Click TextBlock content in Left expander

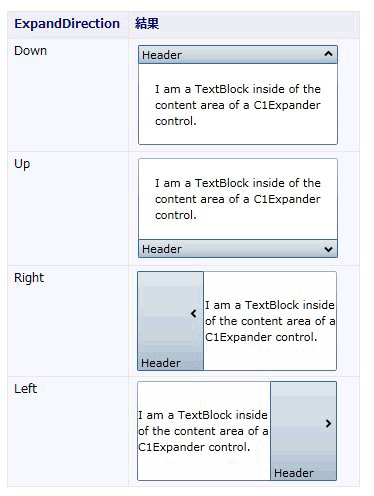pos(203,431)
